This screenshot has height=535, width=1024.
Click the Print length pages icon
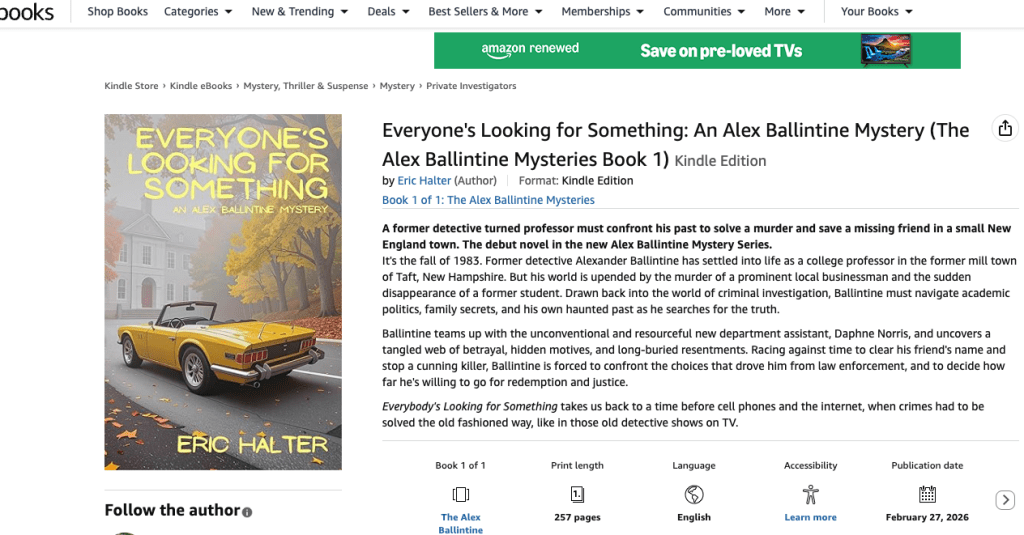(x=577, y=494)
